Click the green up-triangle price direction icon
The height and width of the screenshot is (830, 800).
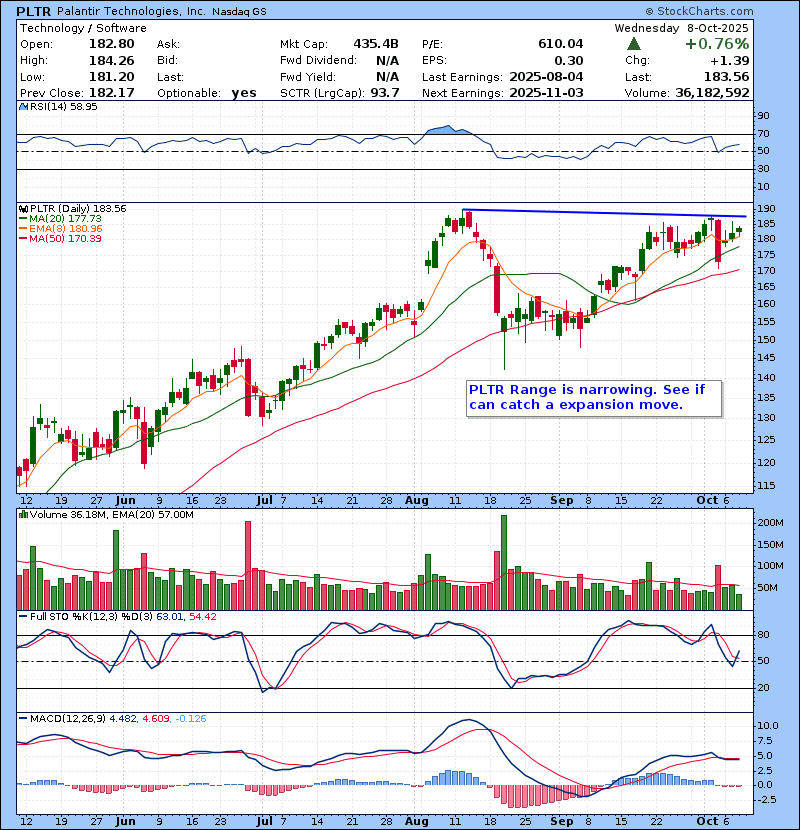pyautogui.click(x=634, y=44)
